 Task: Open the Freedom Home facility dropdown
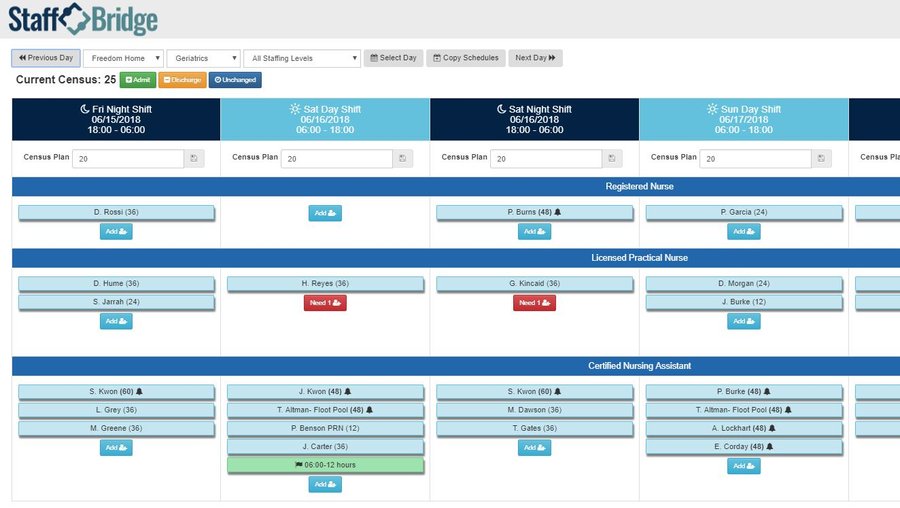click(122, 58)
